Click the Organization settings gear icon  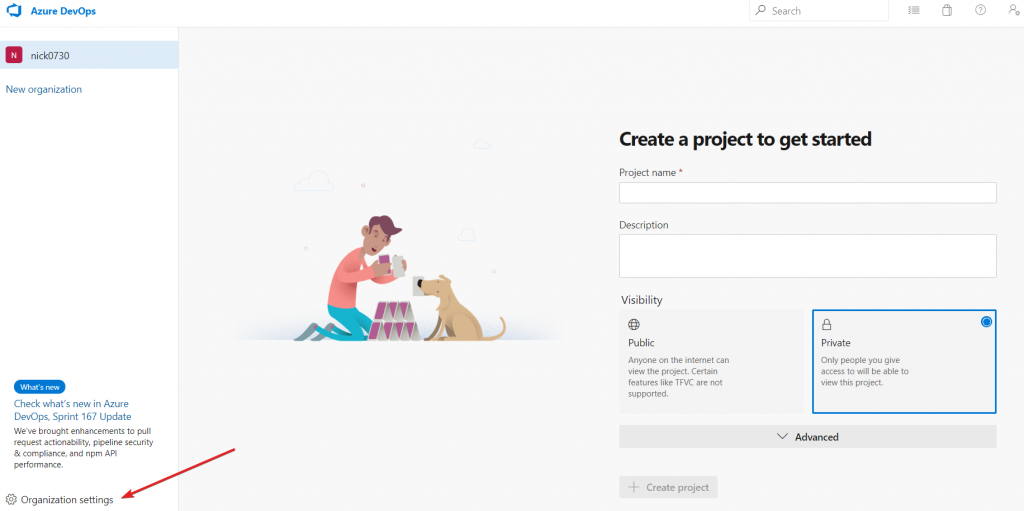[x=11, y=500]
